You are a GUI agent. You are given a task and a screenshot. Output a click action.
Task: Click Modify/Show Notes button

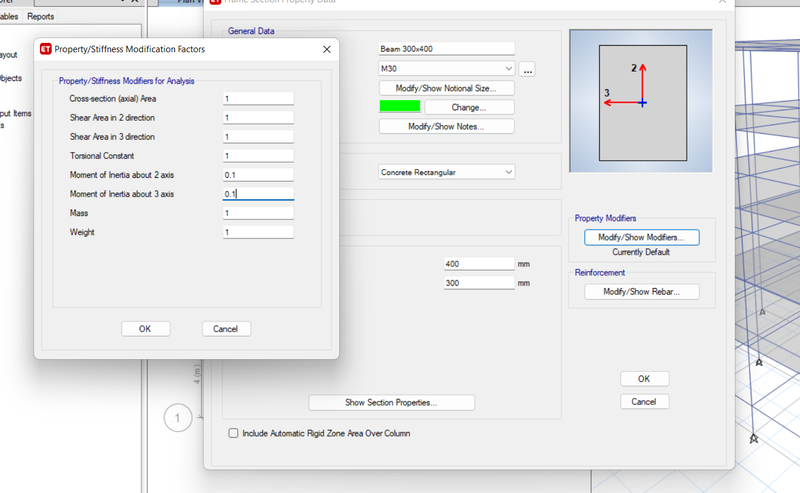(446, 127)
